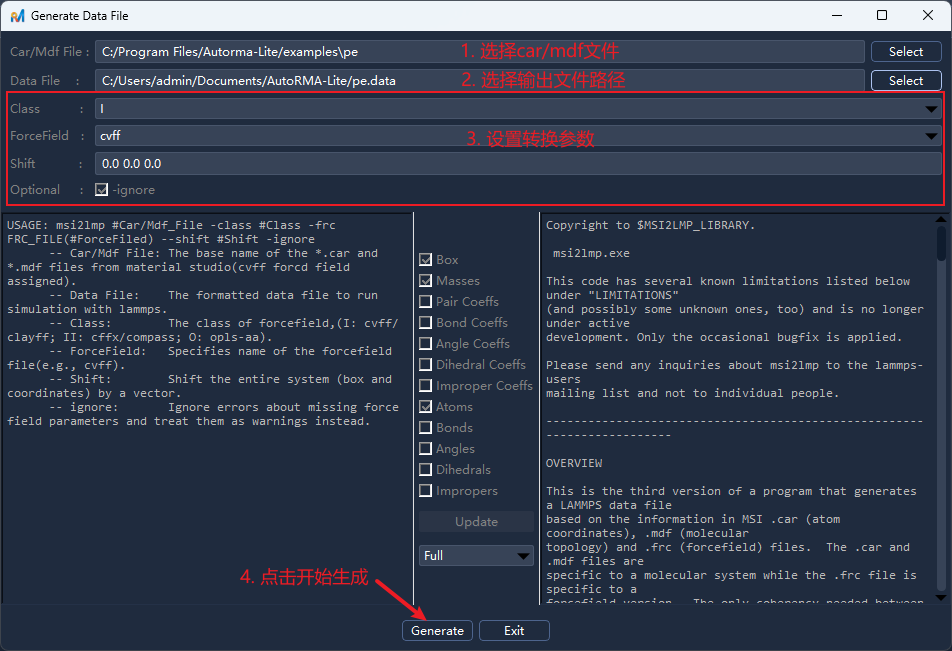Select the Car/Mdf file with Select button

click(905, 51)
